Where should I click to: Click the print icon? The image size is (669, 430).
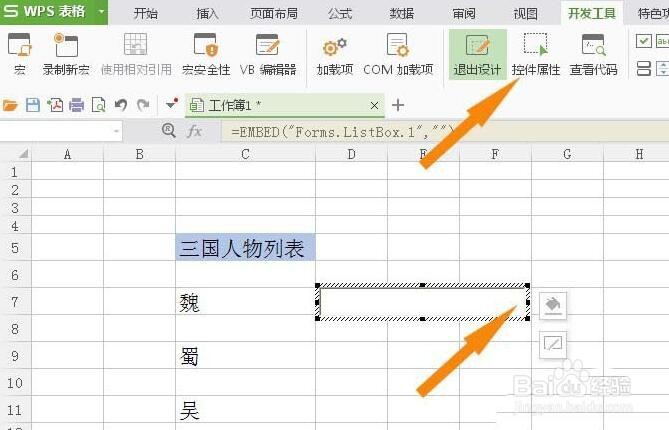(x=77, y=105)
